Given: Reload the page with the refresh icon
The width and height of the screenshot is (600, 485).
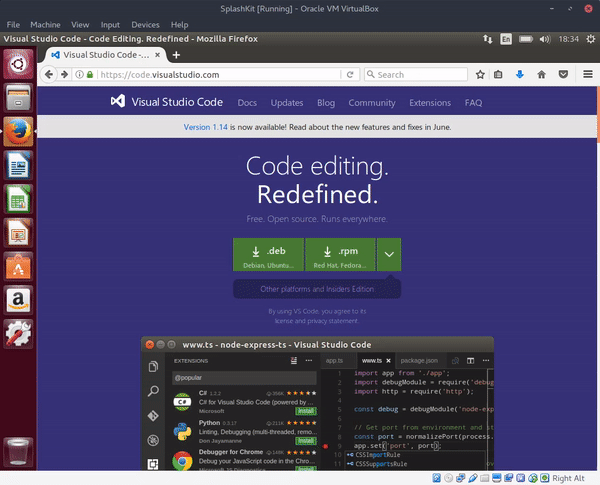Looking at the screenshot, I should (350, 75).
